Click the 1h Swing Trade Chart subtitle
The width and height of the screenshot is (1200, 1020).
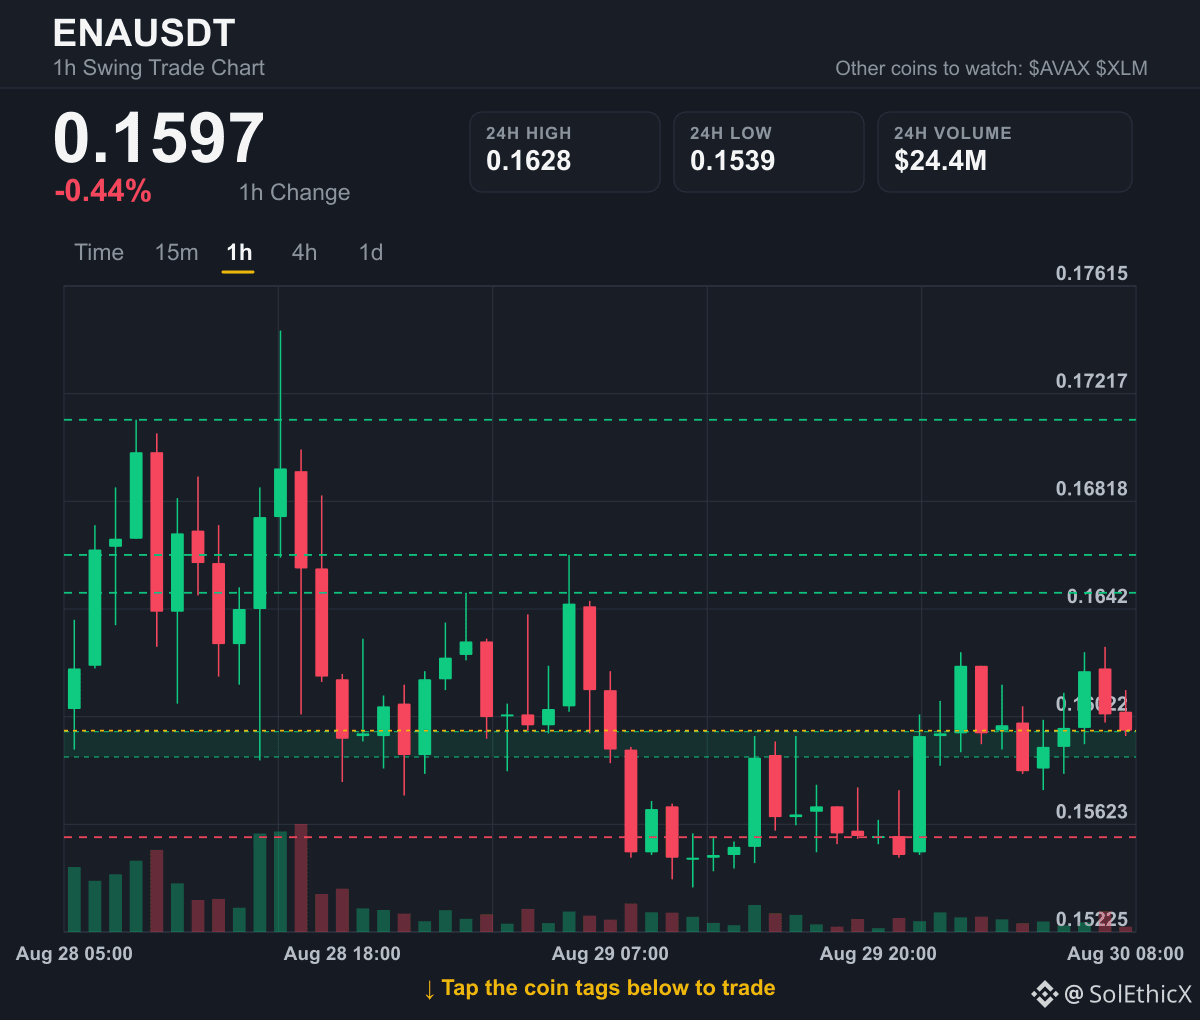159,68
